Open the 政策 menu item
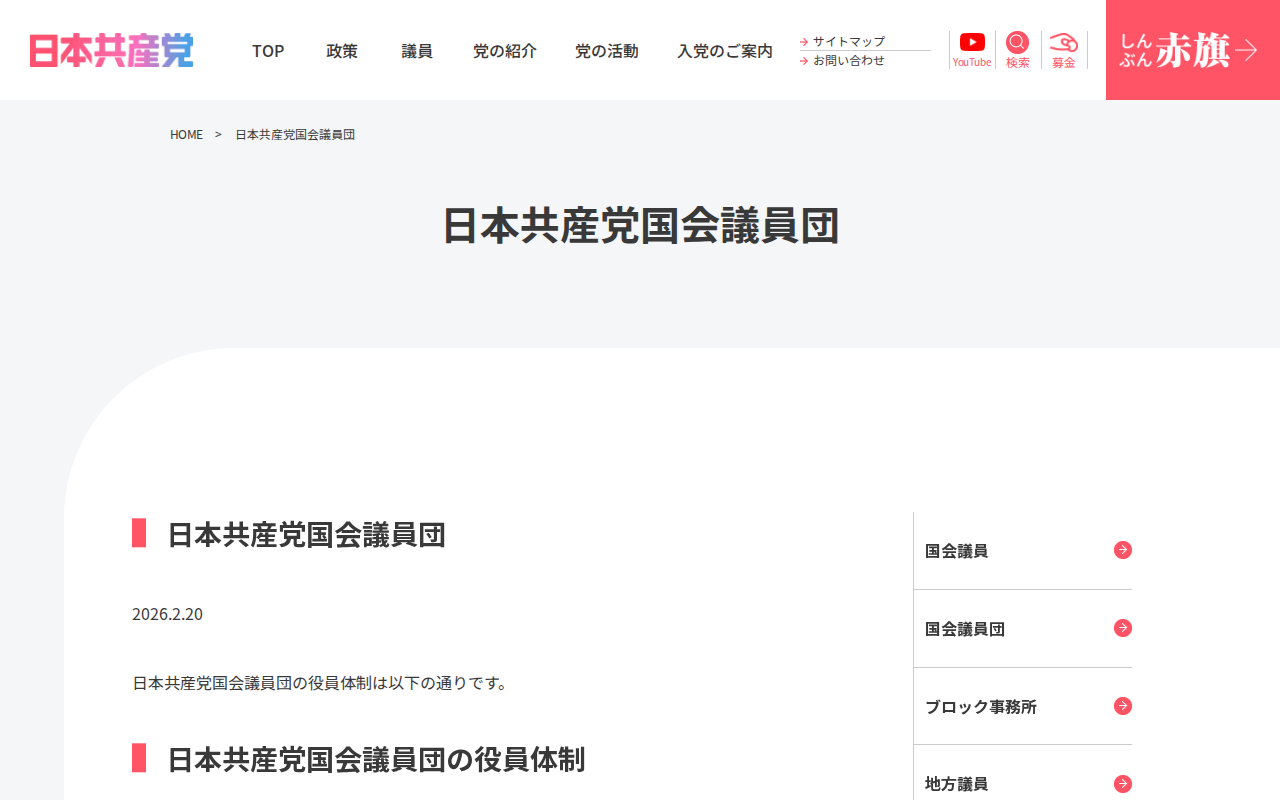1280x800 pixels. pos(342,50)
